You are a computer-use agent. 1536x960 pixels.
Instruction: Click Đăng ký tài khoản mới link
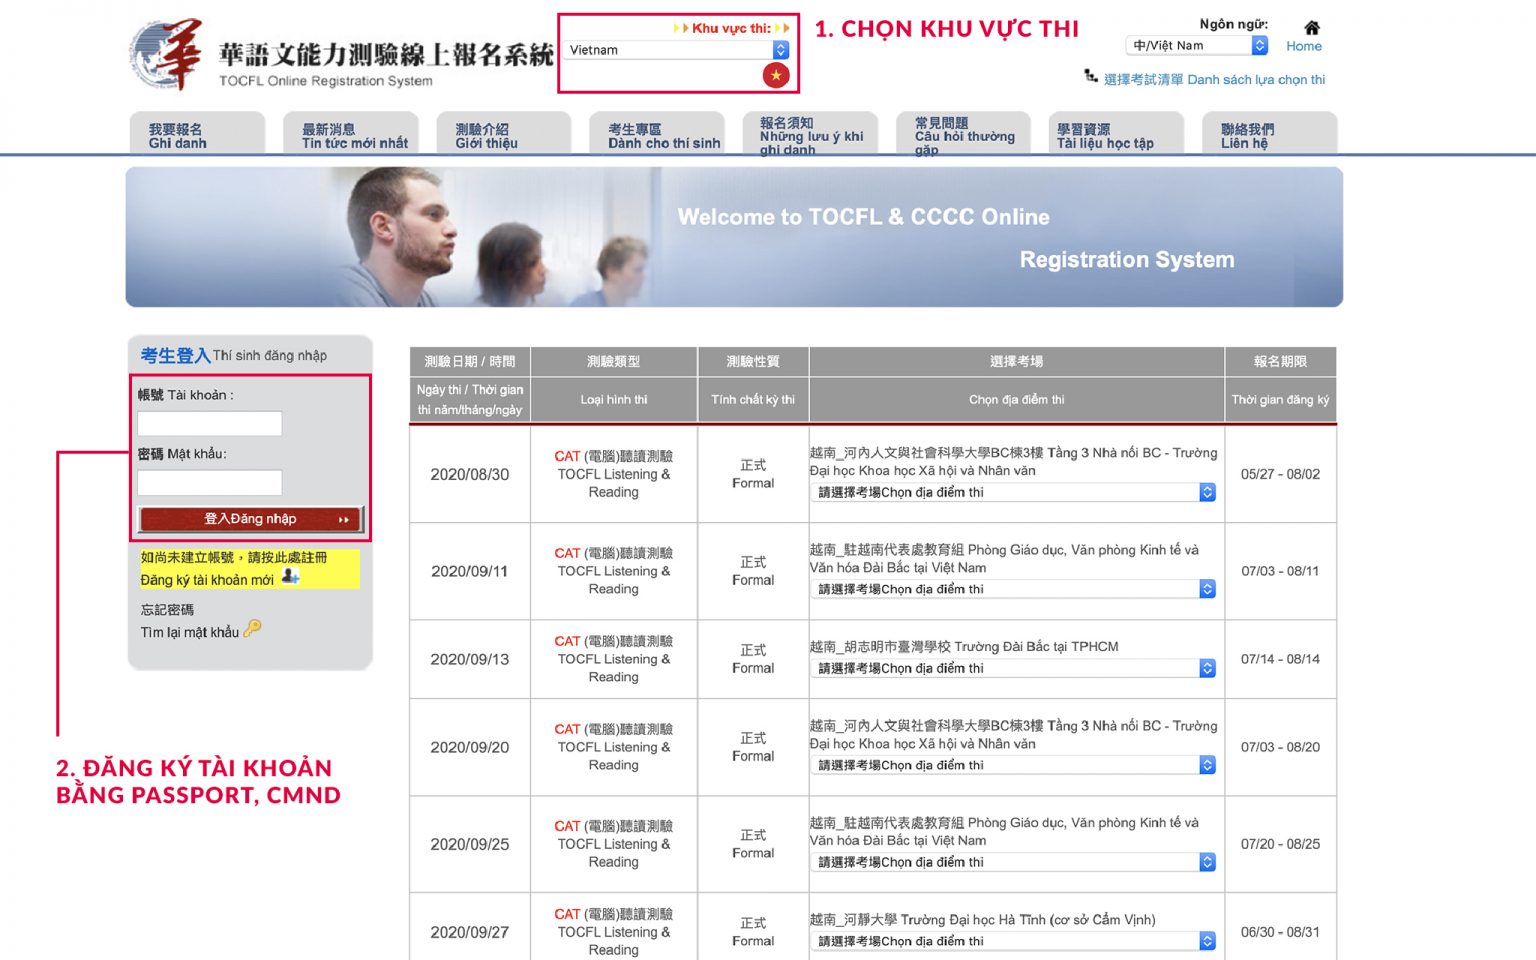[207, 580]
